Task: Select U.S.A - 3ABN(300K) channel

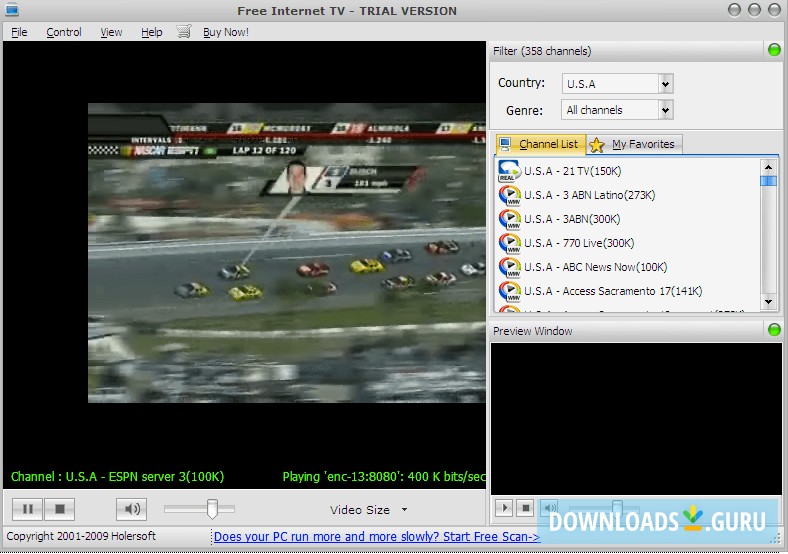Action: [x=572, y=219]
